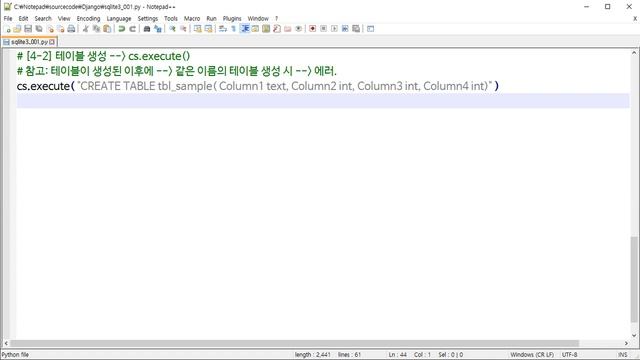Toggle Show All Characters icon
The image size is (640, 360).
233,29
